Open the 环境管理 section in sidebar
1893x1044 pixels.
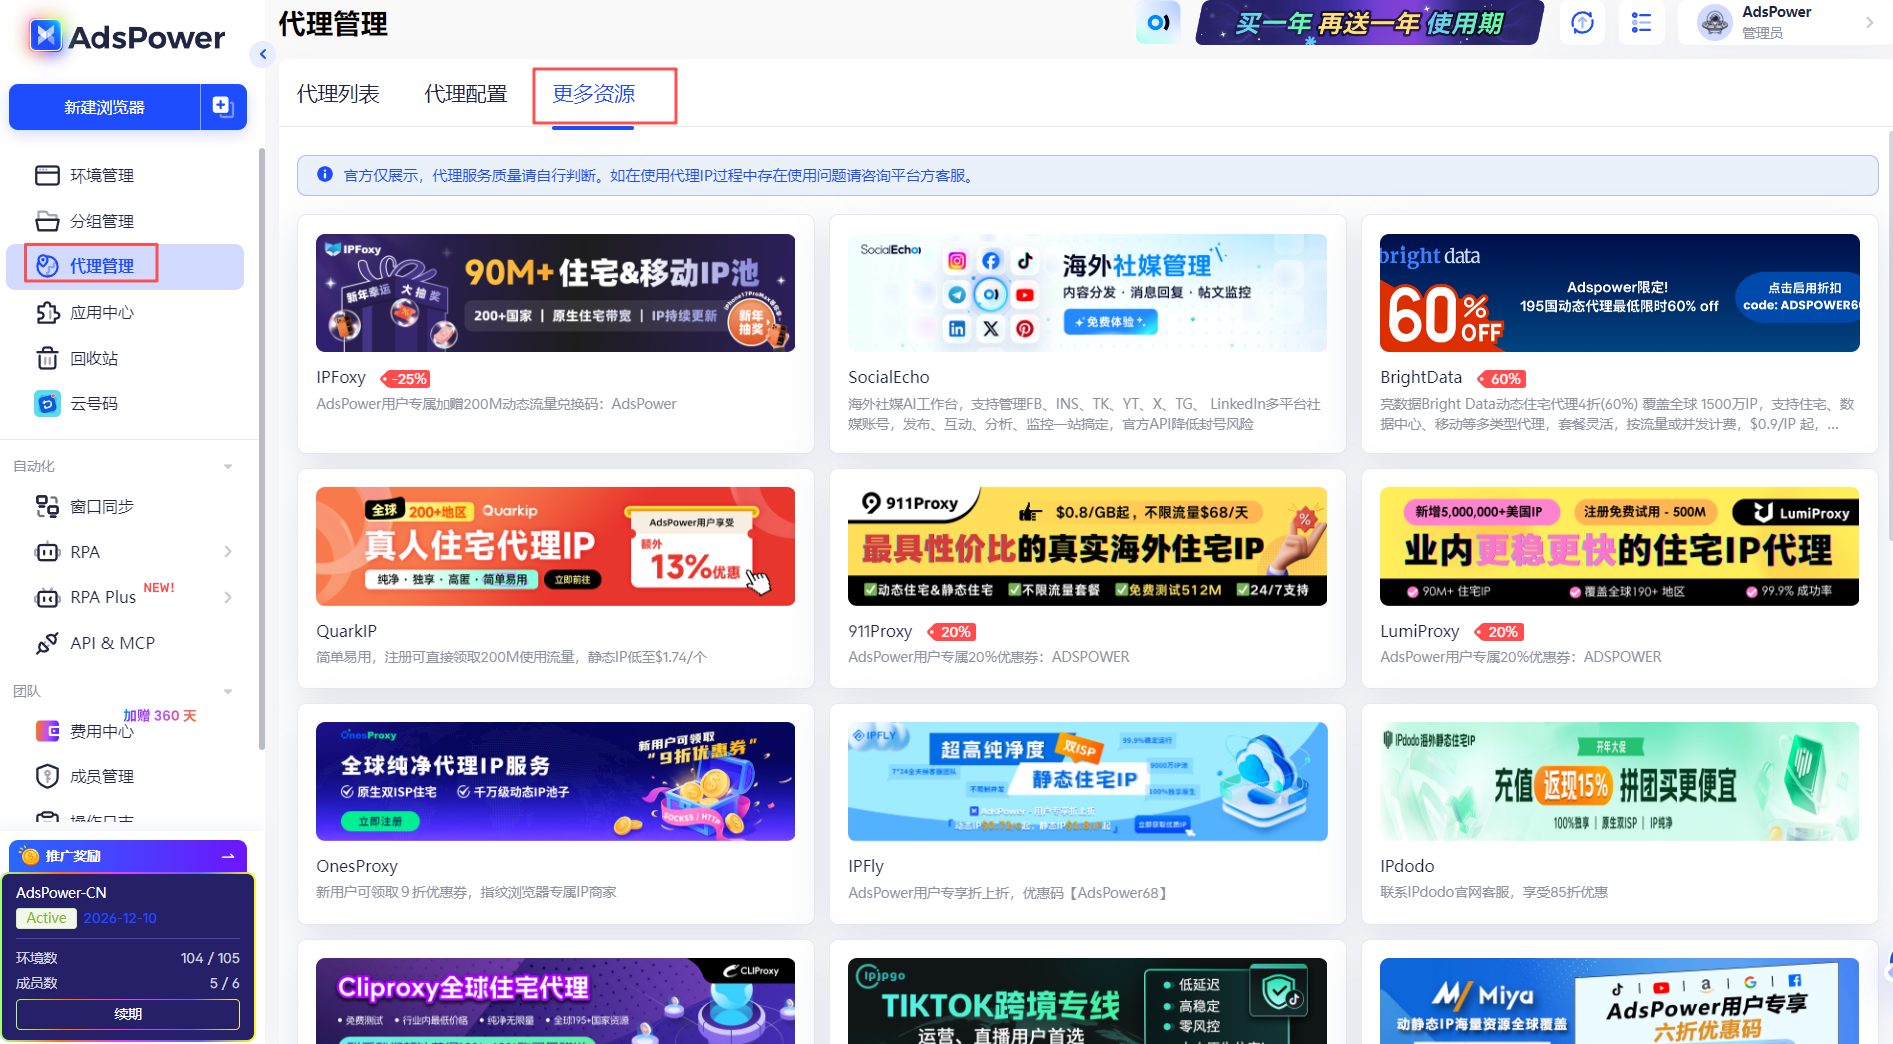[102, 175]
